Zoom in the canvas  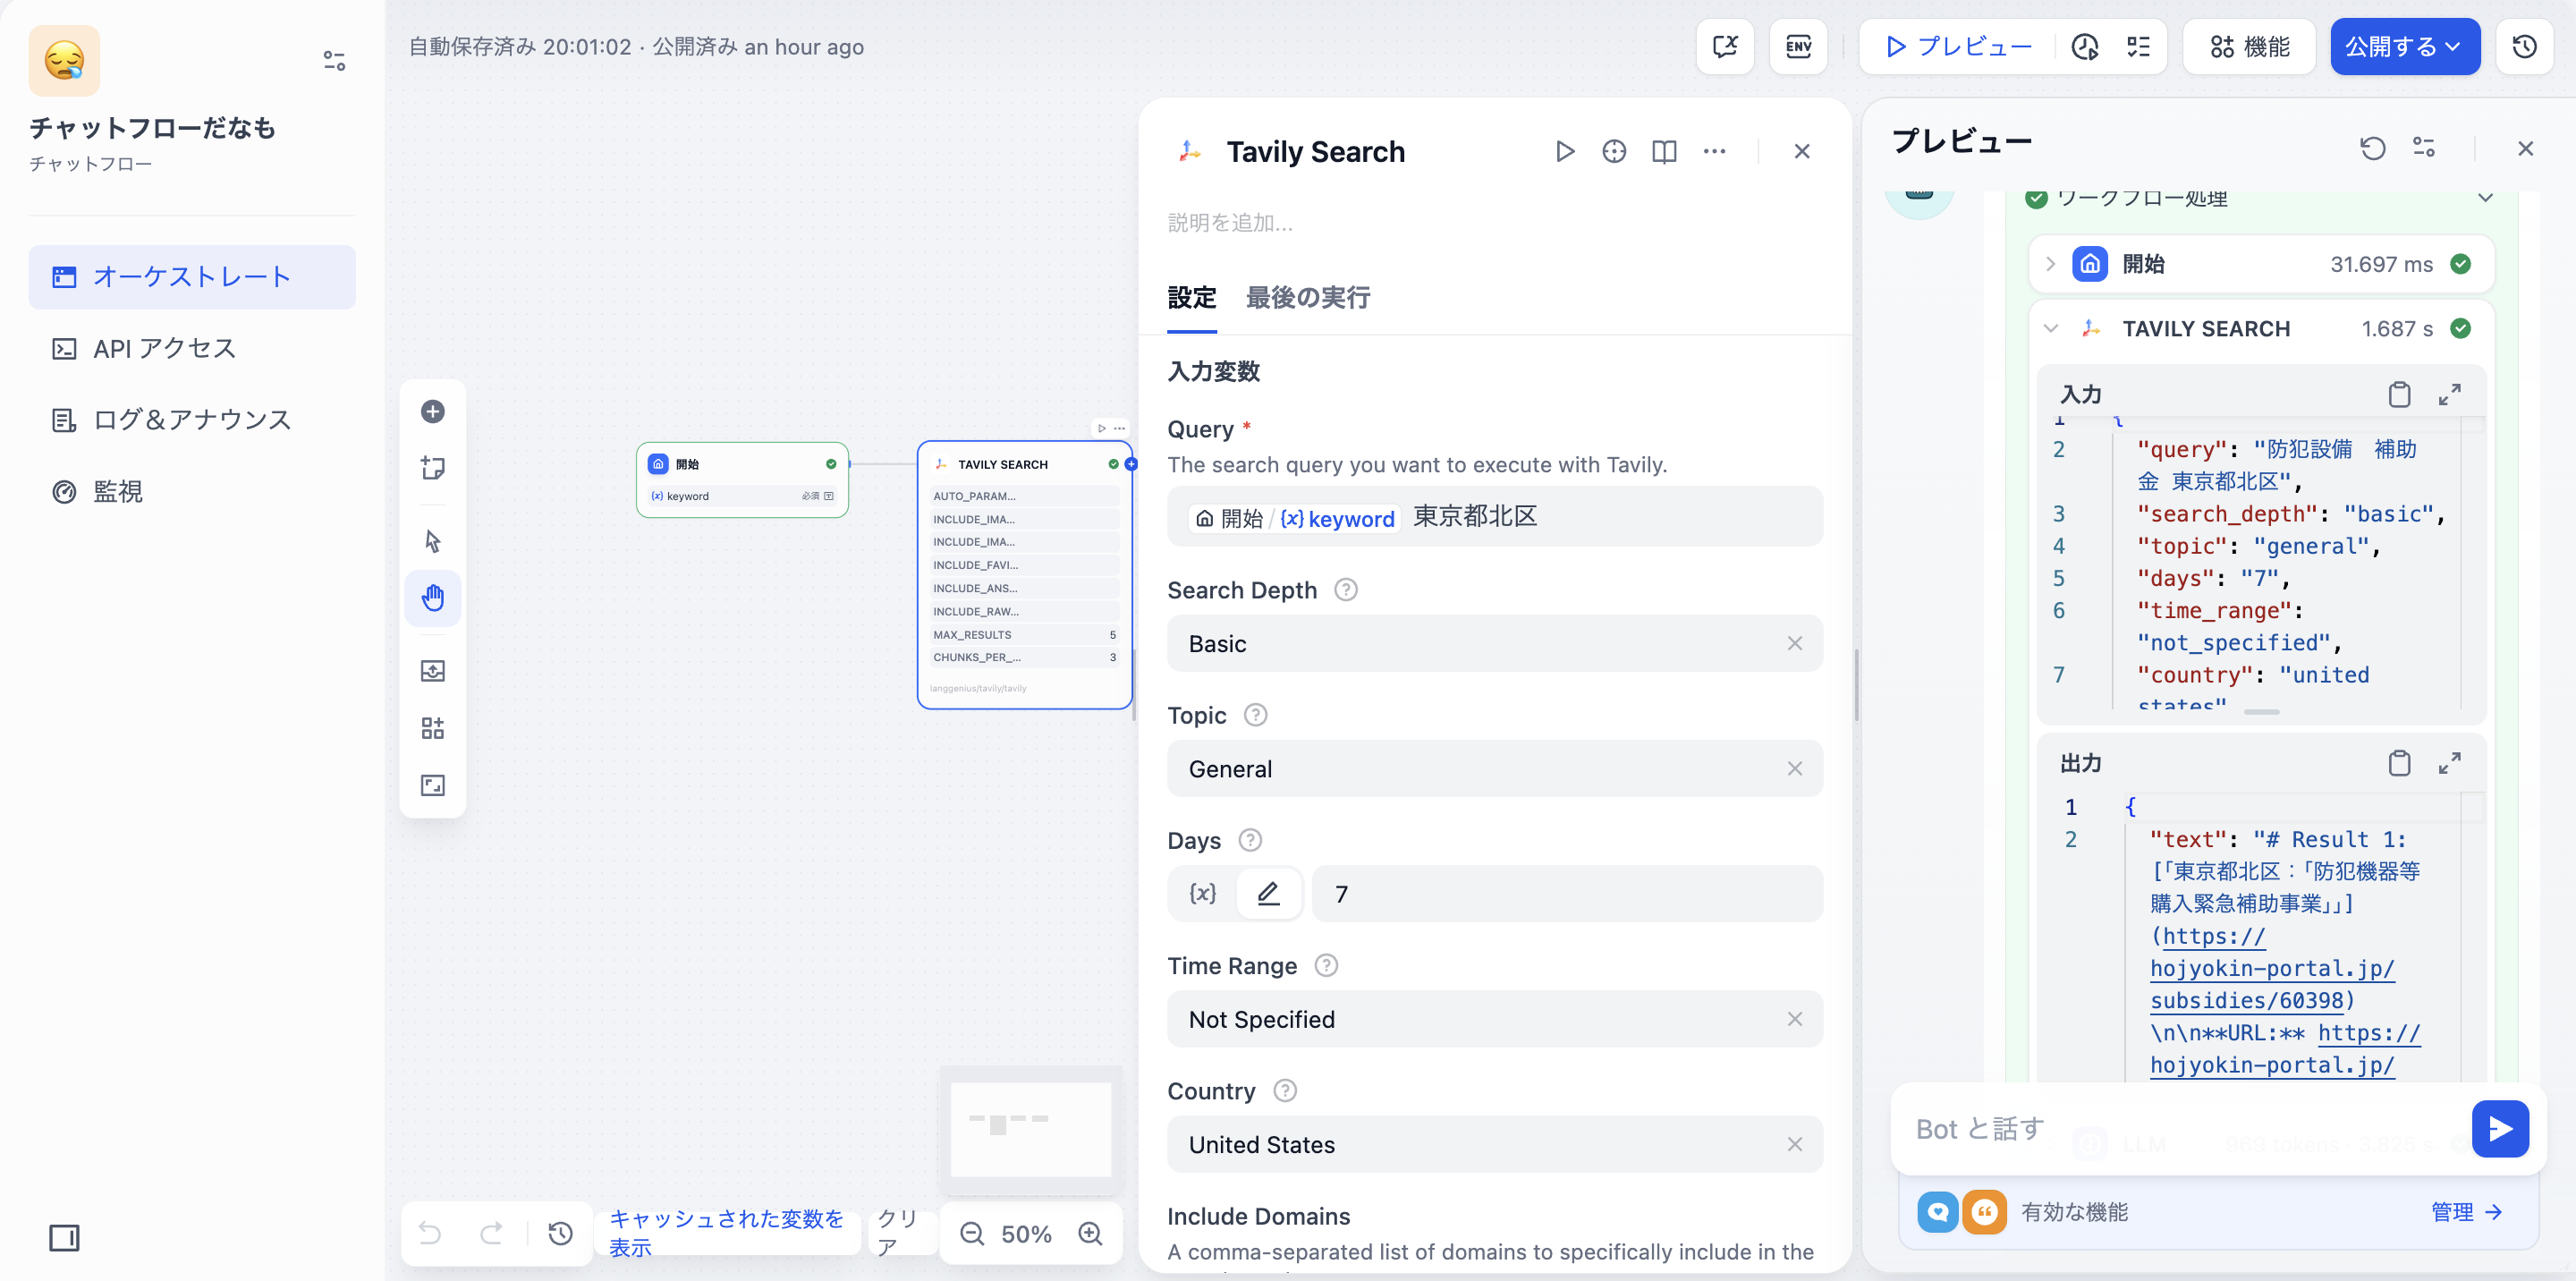(x=1090, y=1234)
